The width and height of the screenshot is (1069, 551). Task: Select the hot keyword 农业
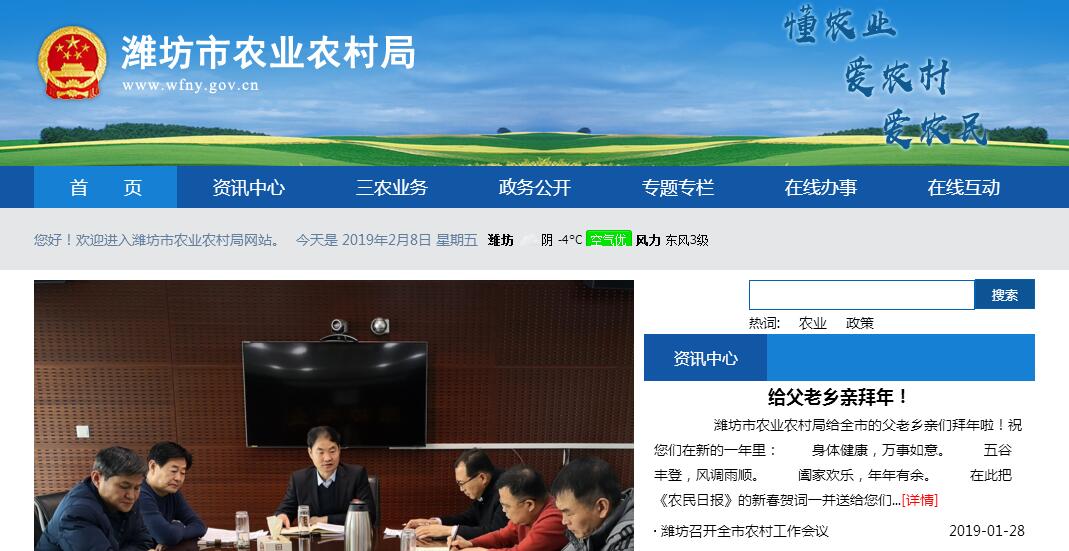pyautogui.click(x=812, y=323)
